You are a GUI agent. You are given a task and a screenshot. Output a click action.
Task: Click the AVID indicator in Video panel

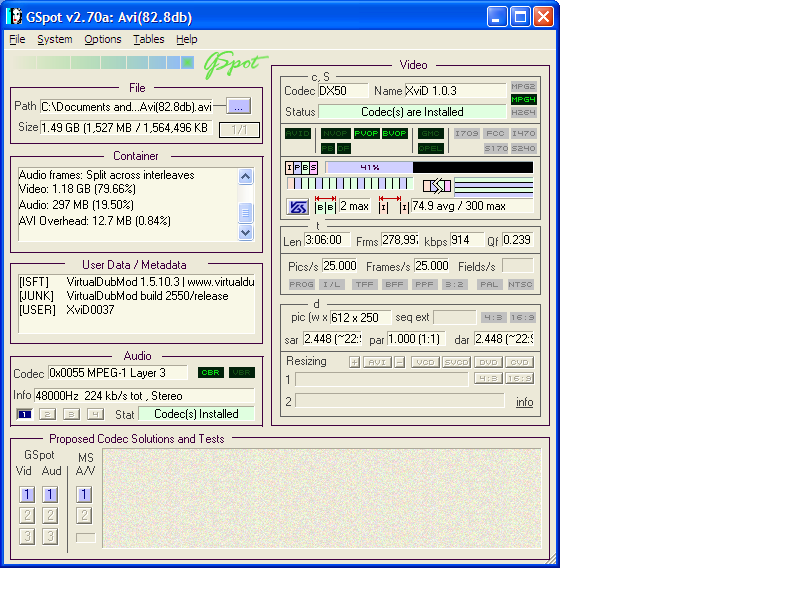(297, 134)
